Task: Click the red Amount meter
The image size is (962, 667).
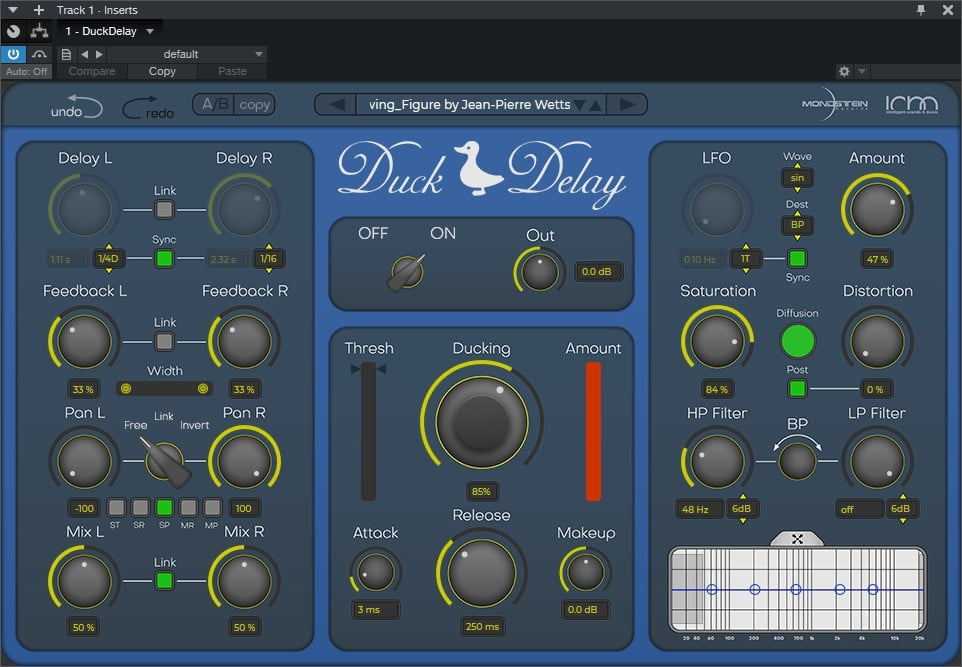Action: (x=593, y=431)
